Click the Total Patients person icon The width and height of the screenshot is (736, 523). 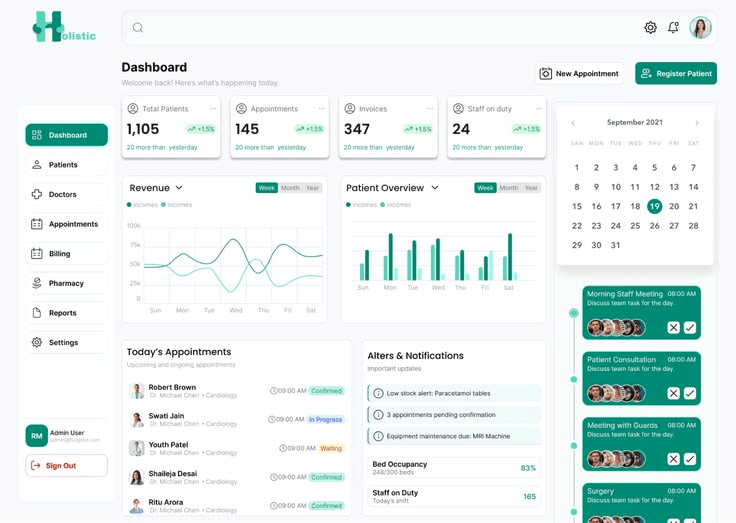tap(133, 108)
